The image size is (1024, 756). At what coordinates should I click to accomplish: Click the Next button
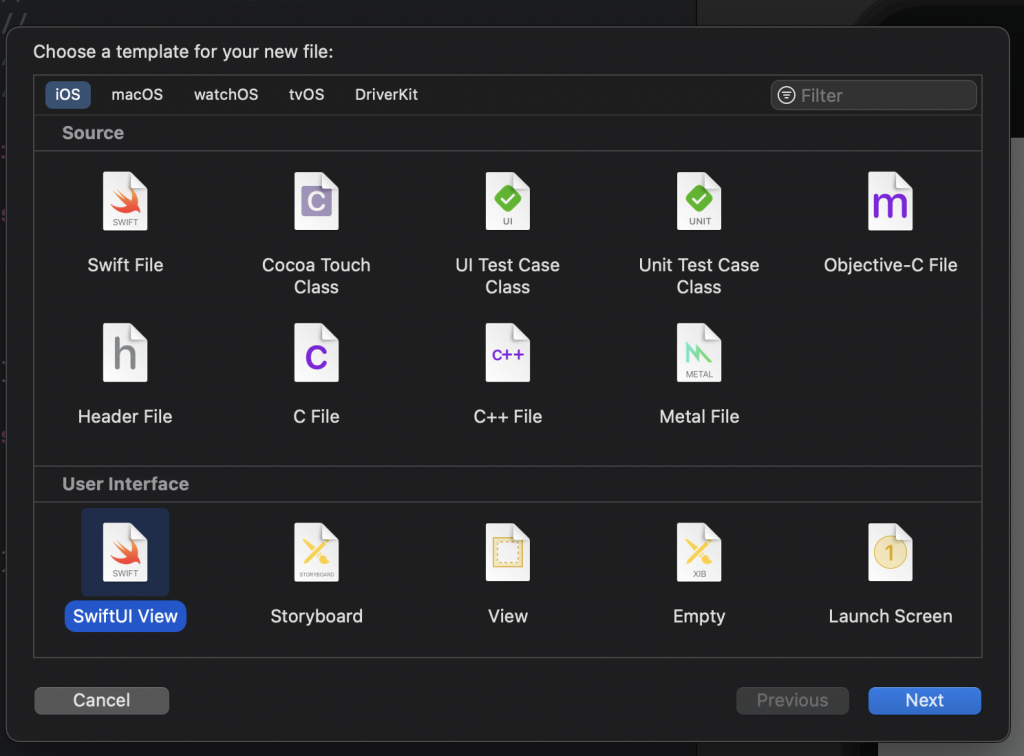(x=924, y=701)
